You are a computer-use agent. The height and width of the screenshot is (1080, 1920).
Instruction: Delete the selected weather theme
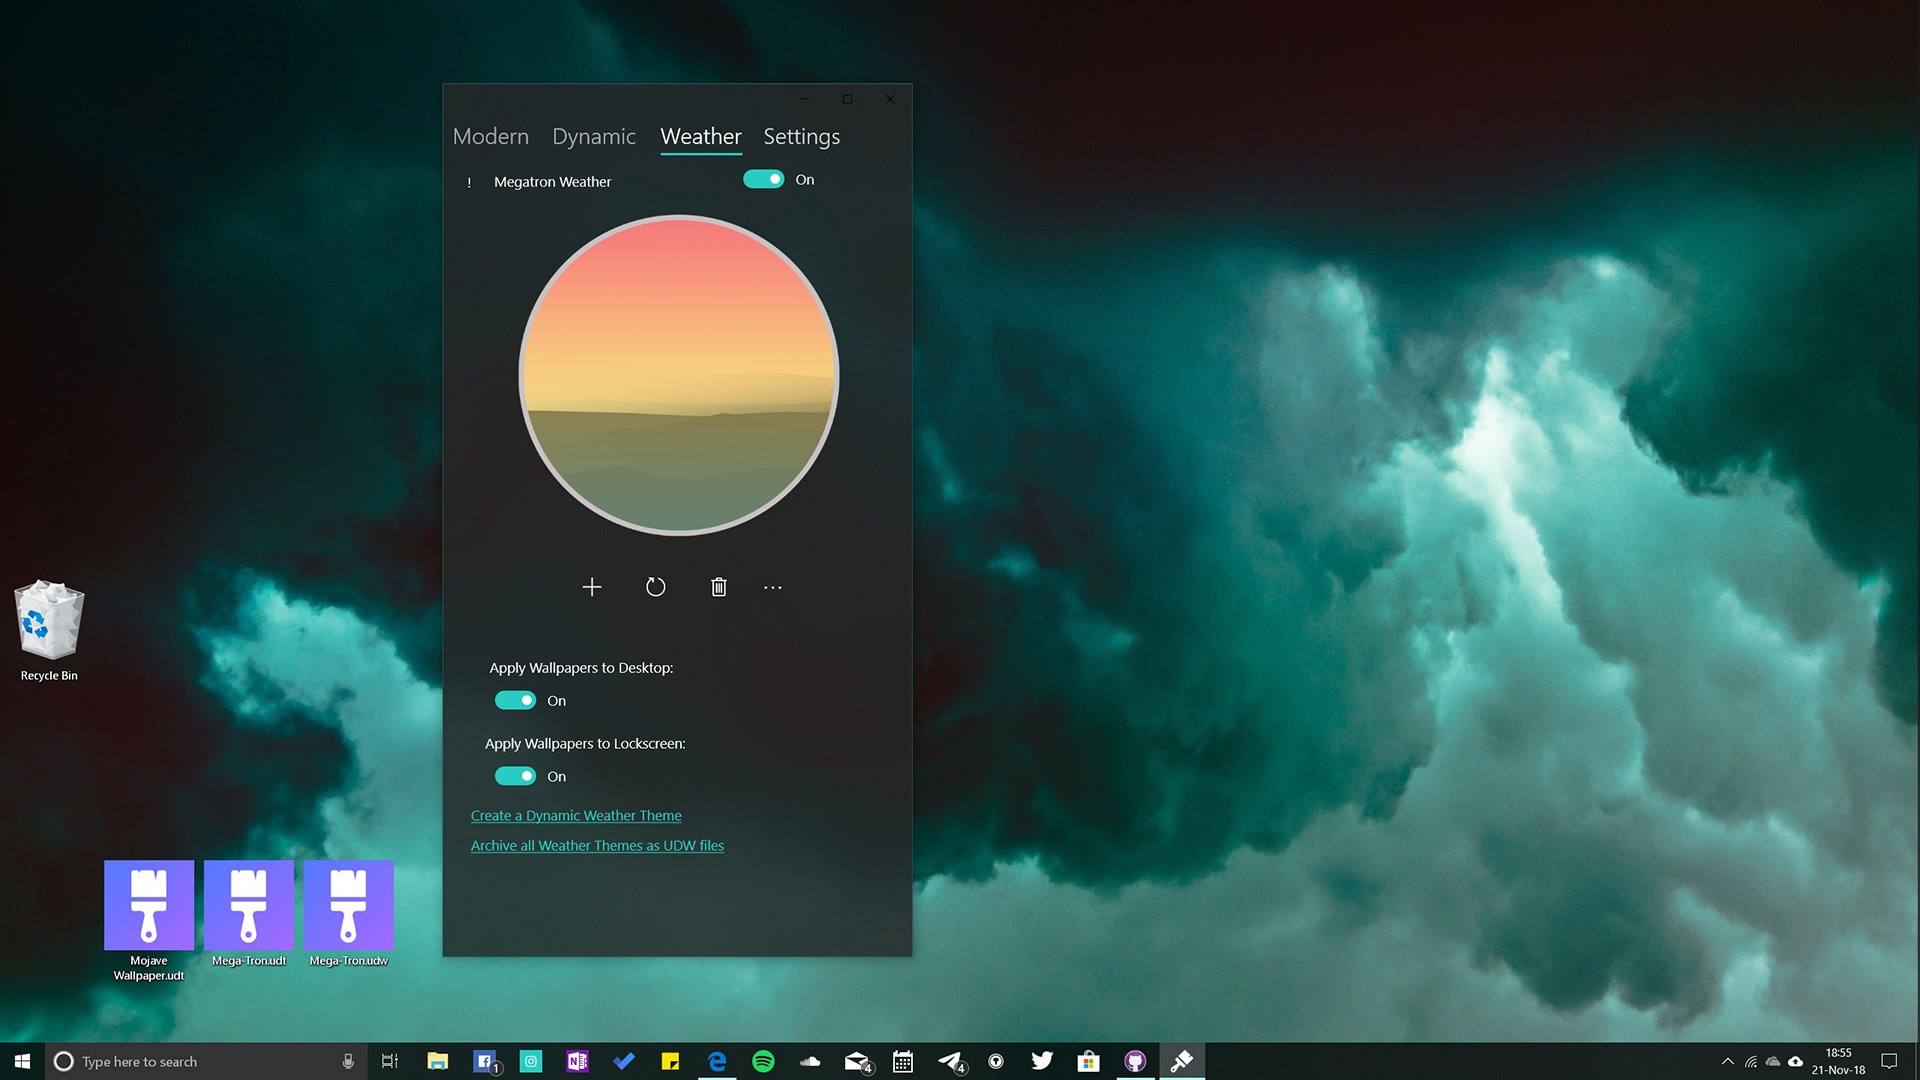(x=718, y=587)
